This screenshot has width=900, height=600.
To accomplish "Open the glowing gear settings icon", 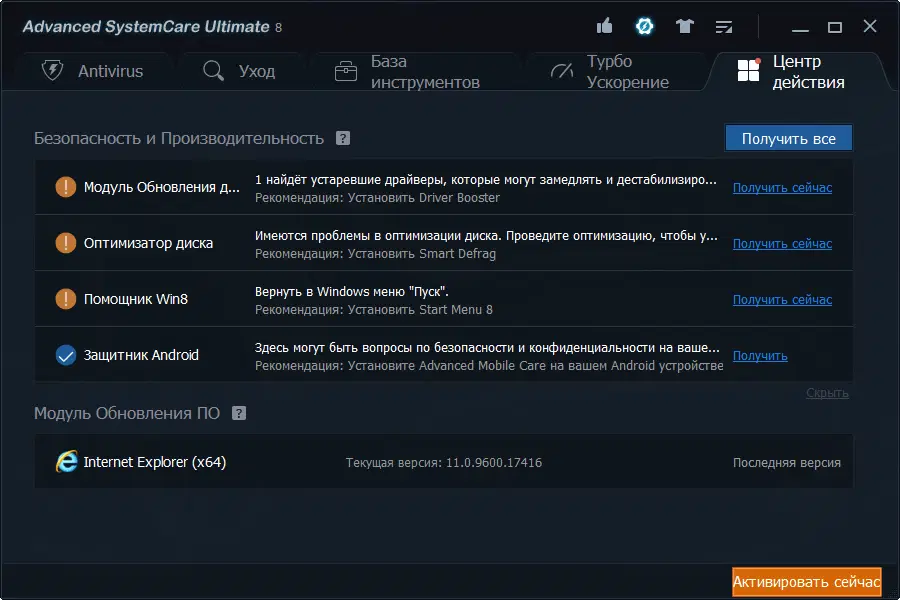I will [644, 26].
